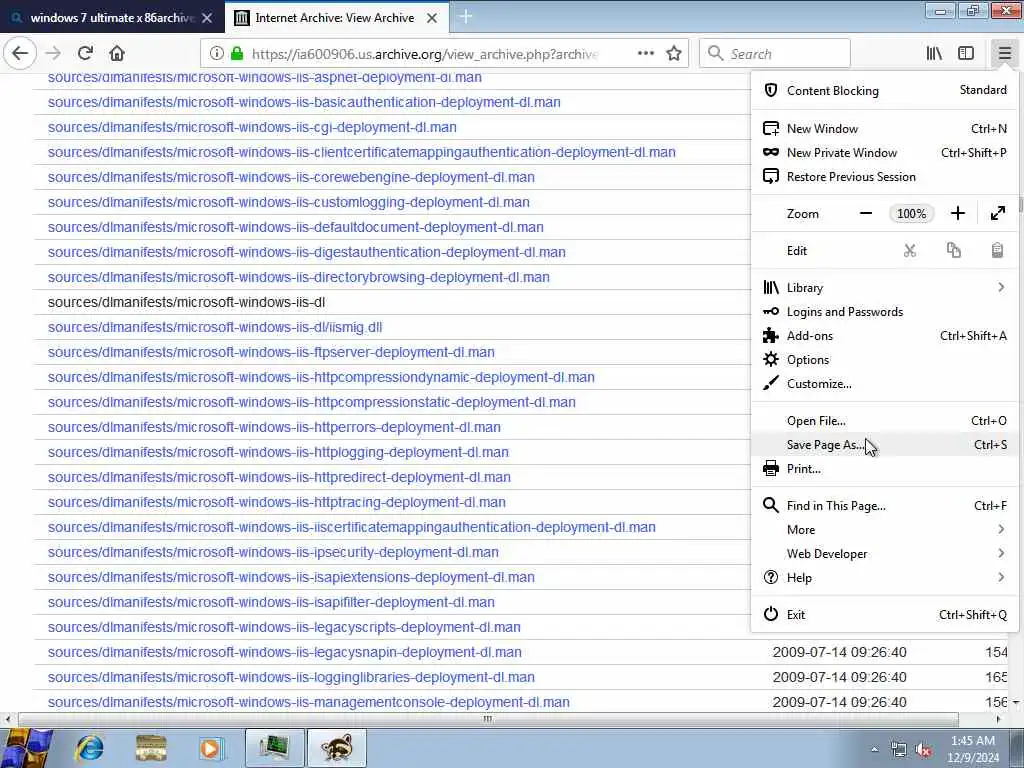
Task: Click the address bar URL field
Action: [x=424, y=54]
